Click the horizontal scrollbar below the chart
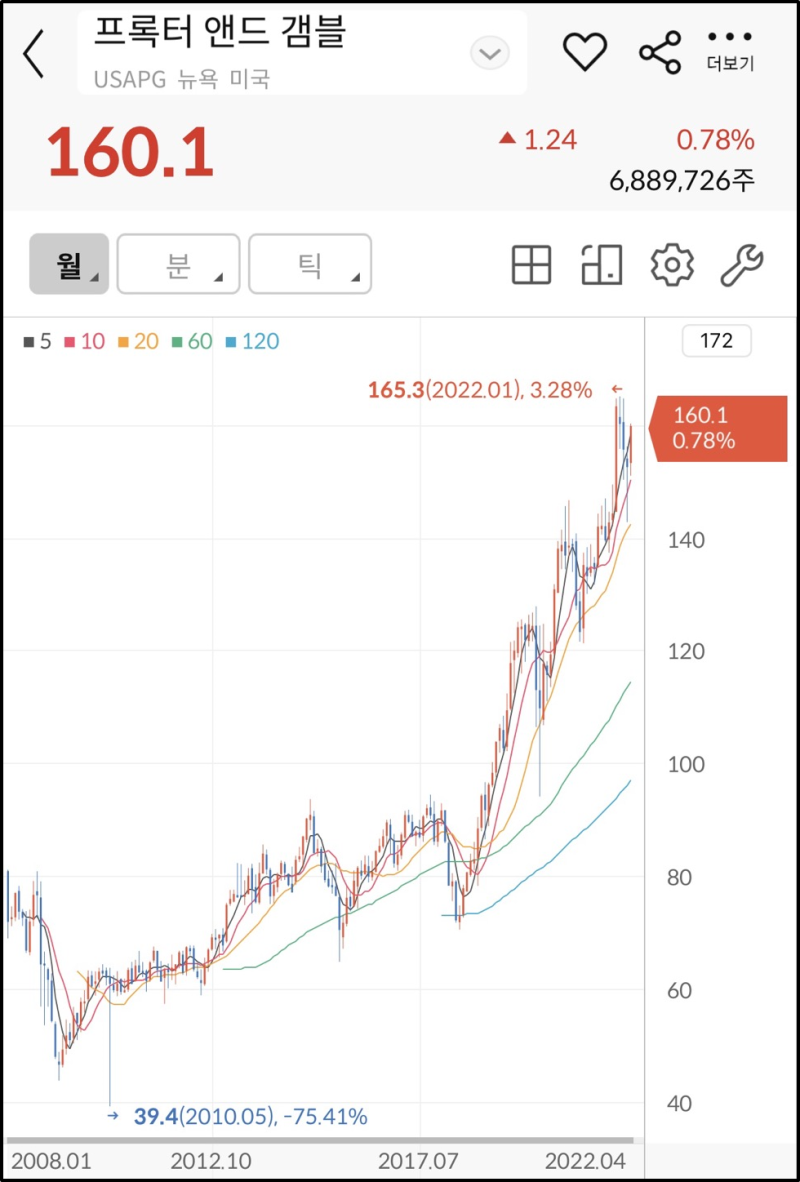800x1182 pixels. (320, 1139)
